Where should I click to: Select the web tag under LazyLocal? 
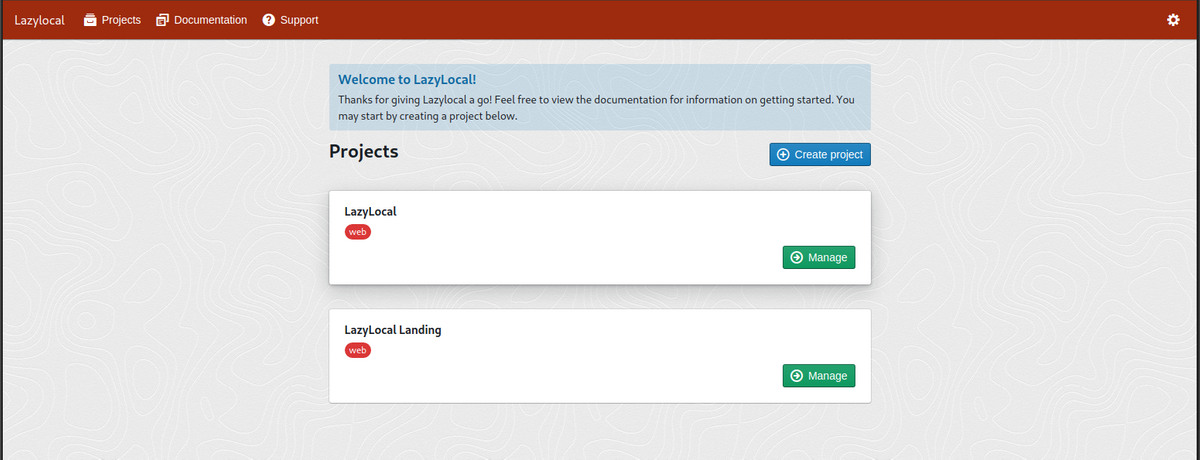point(357,232)
